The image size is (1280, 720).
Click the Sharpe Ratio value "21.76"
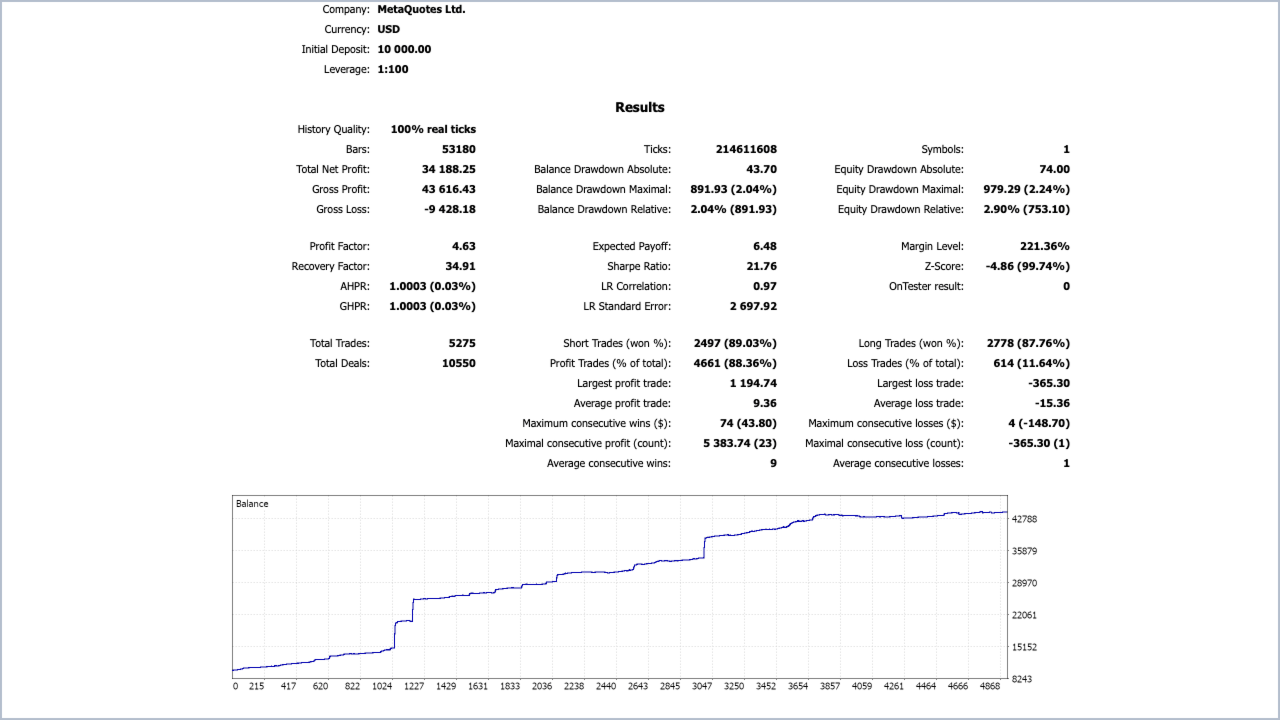(x=762, y=266)
